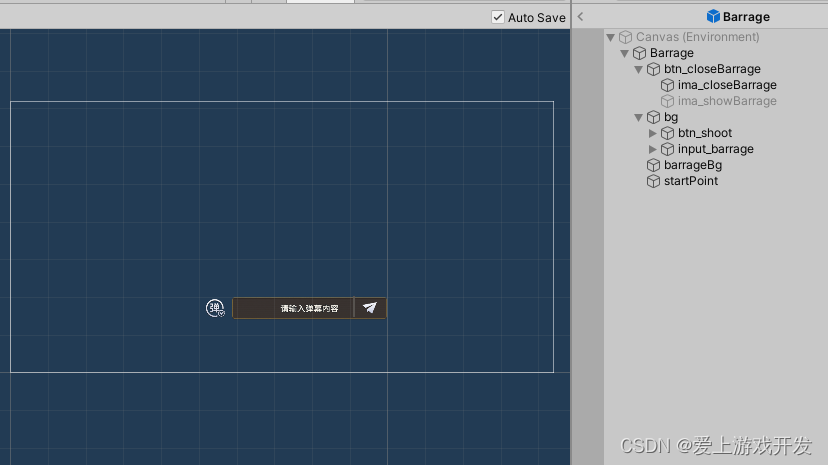Click the Barrage header title text
828x465 pixels.
point(746,17)
